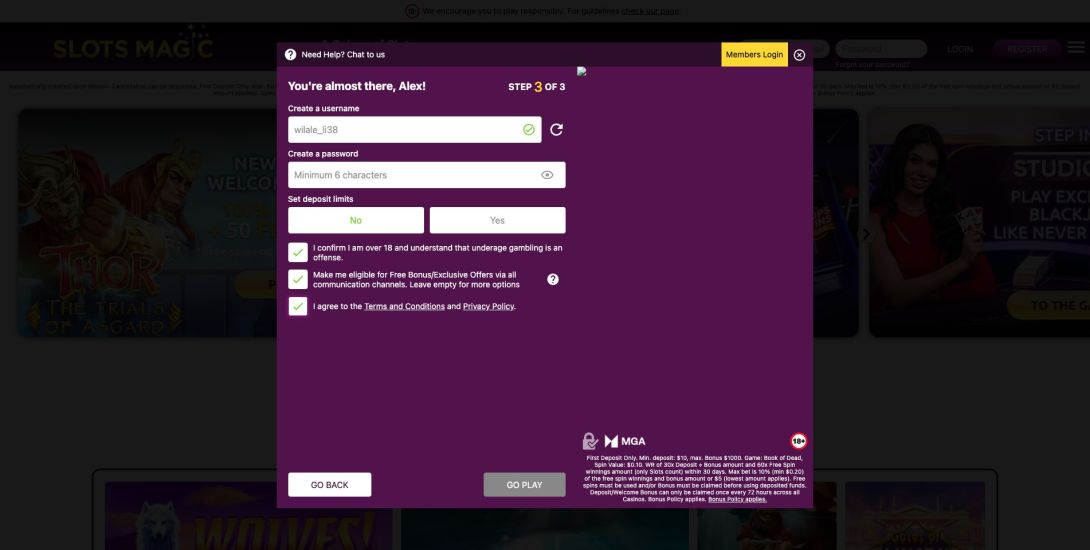Click STEP 3 OF 3 indicator text
This screenshot has height=550, width=1090.
pos(537,87)
